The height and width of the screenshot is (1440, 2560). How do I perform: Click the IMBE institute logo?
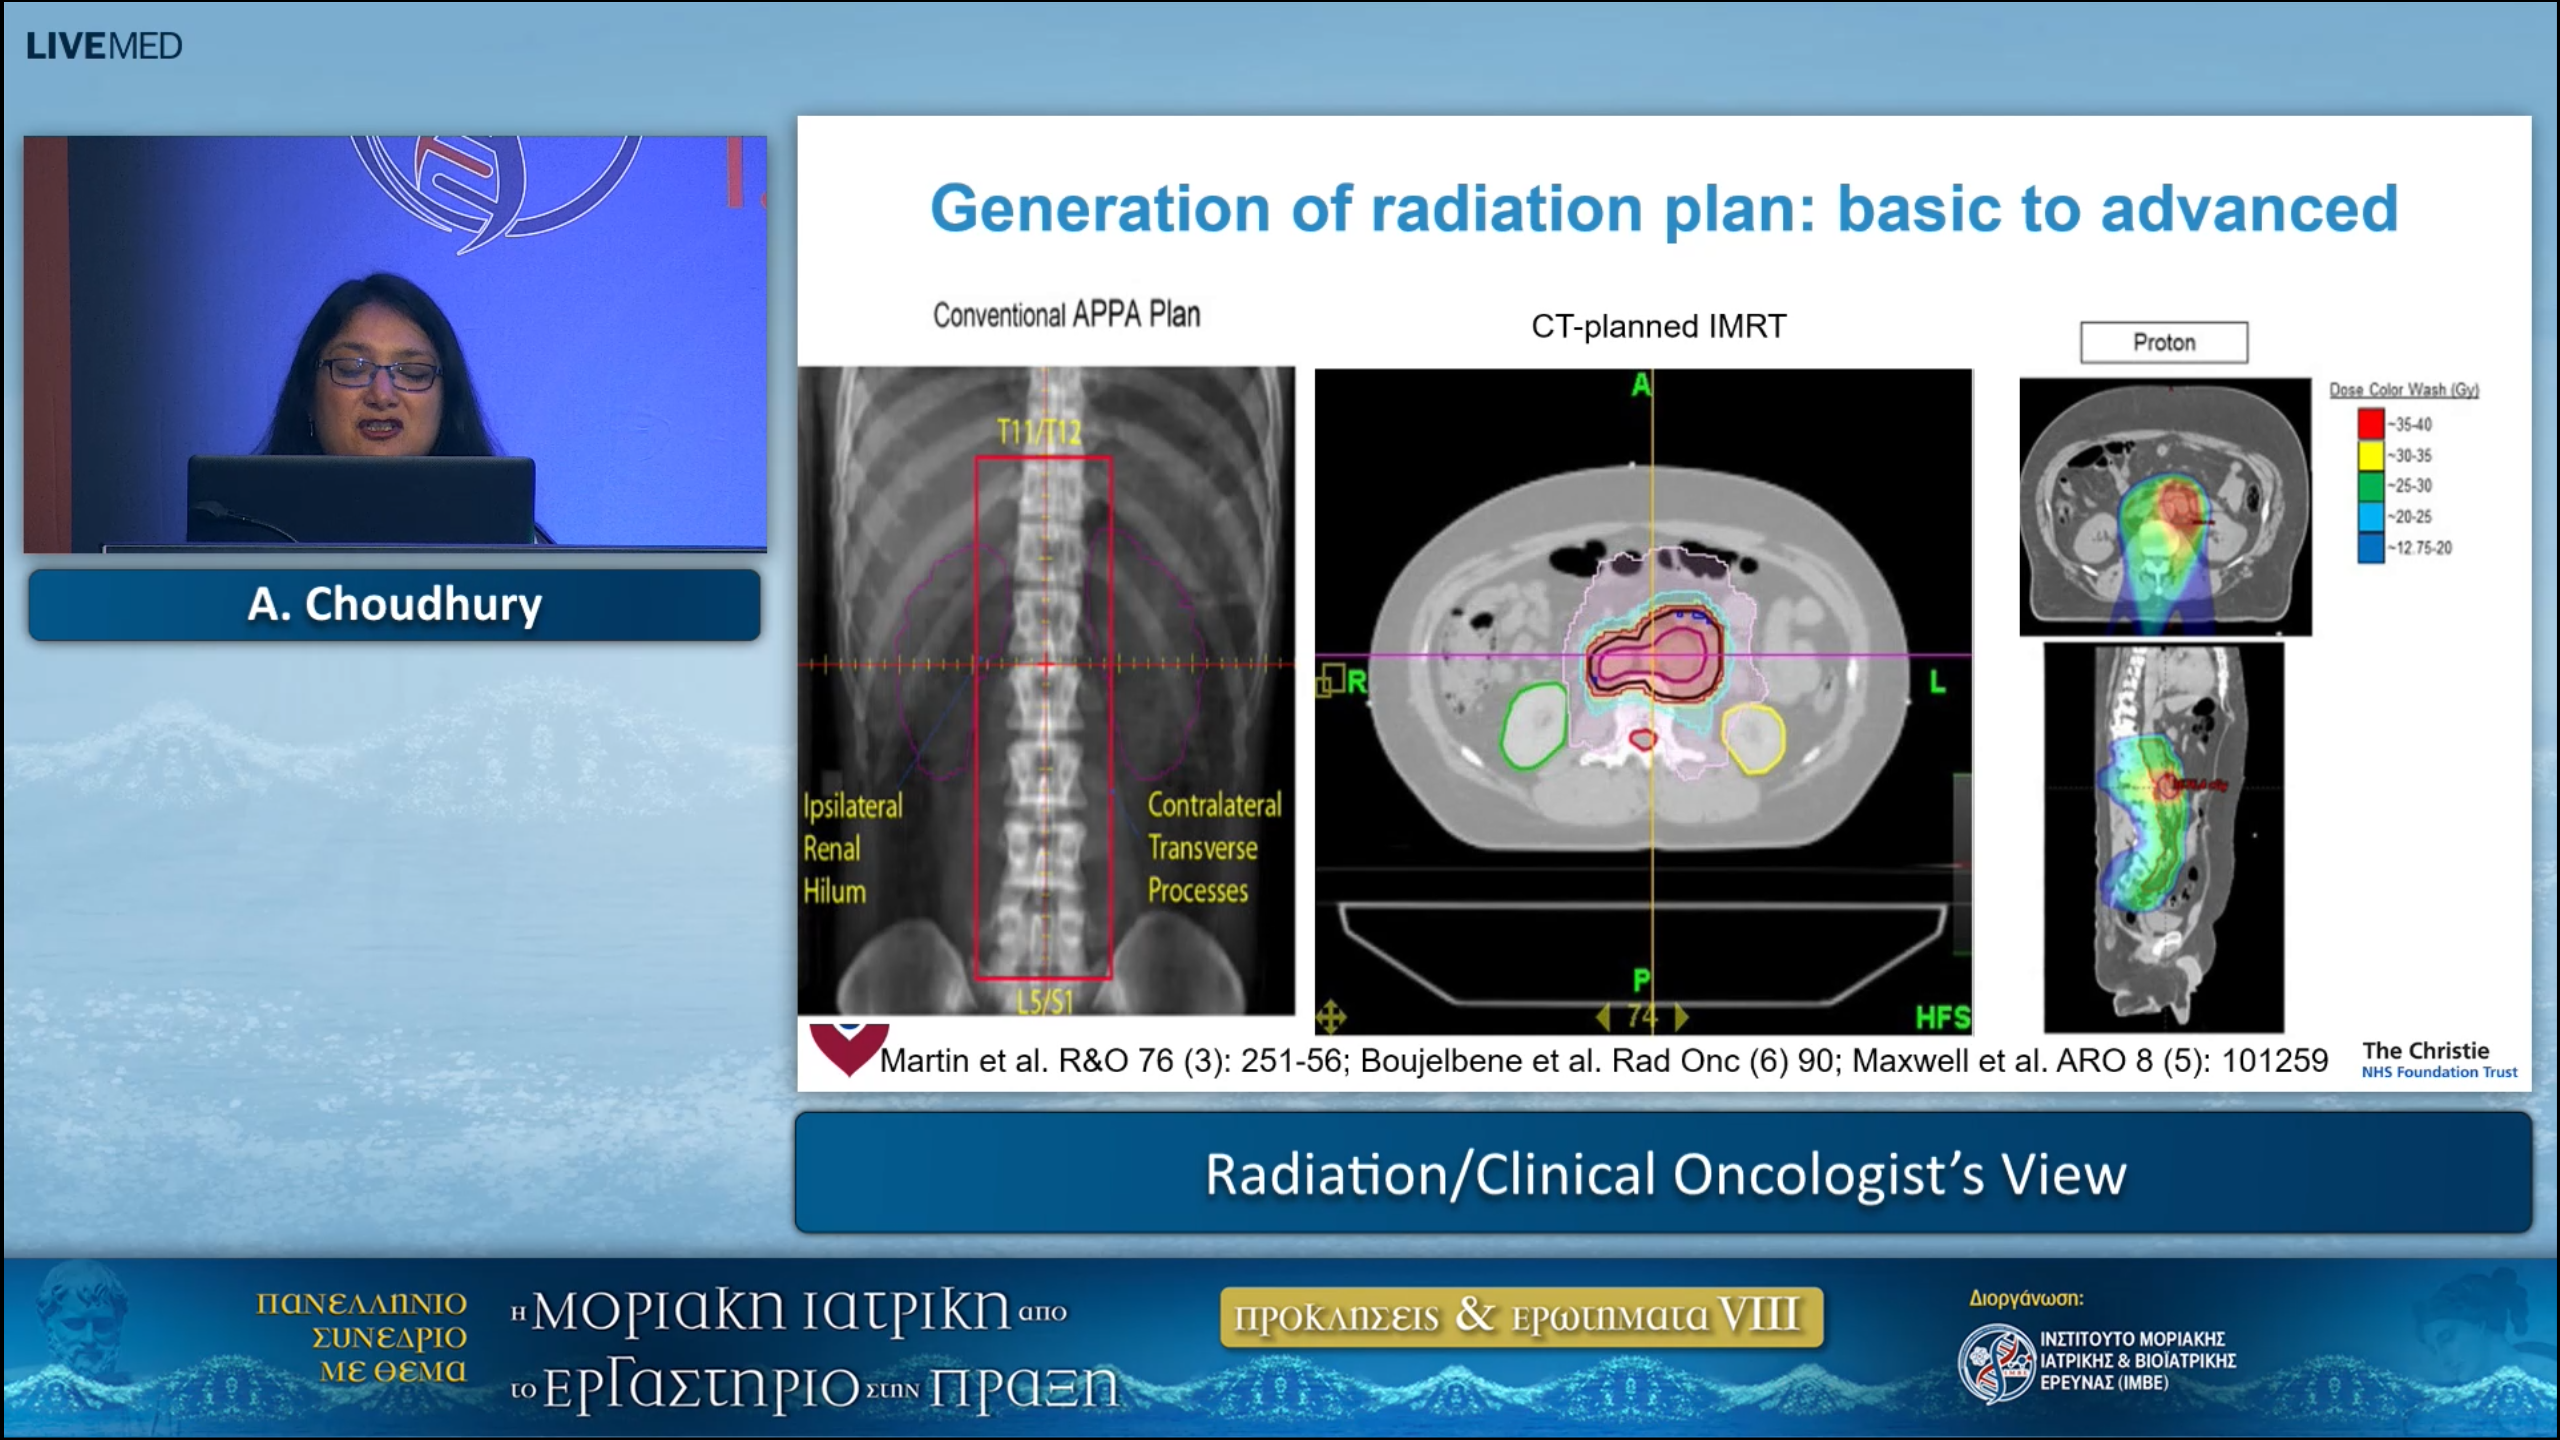click(1996, 1362)
